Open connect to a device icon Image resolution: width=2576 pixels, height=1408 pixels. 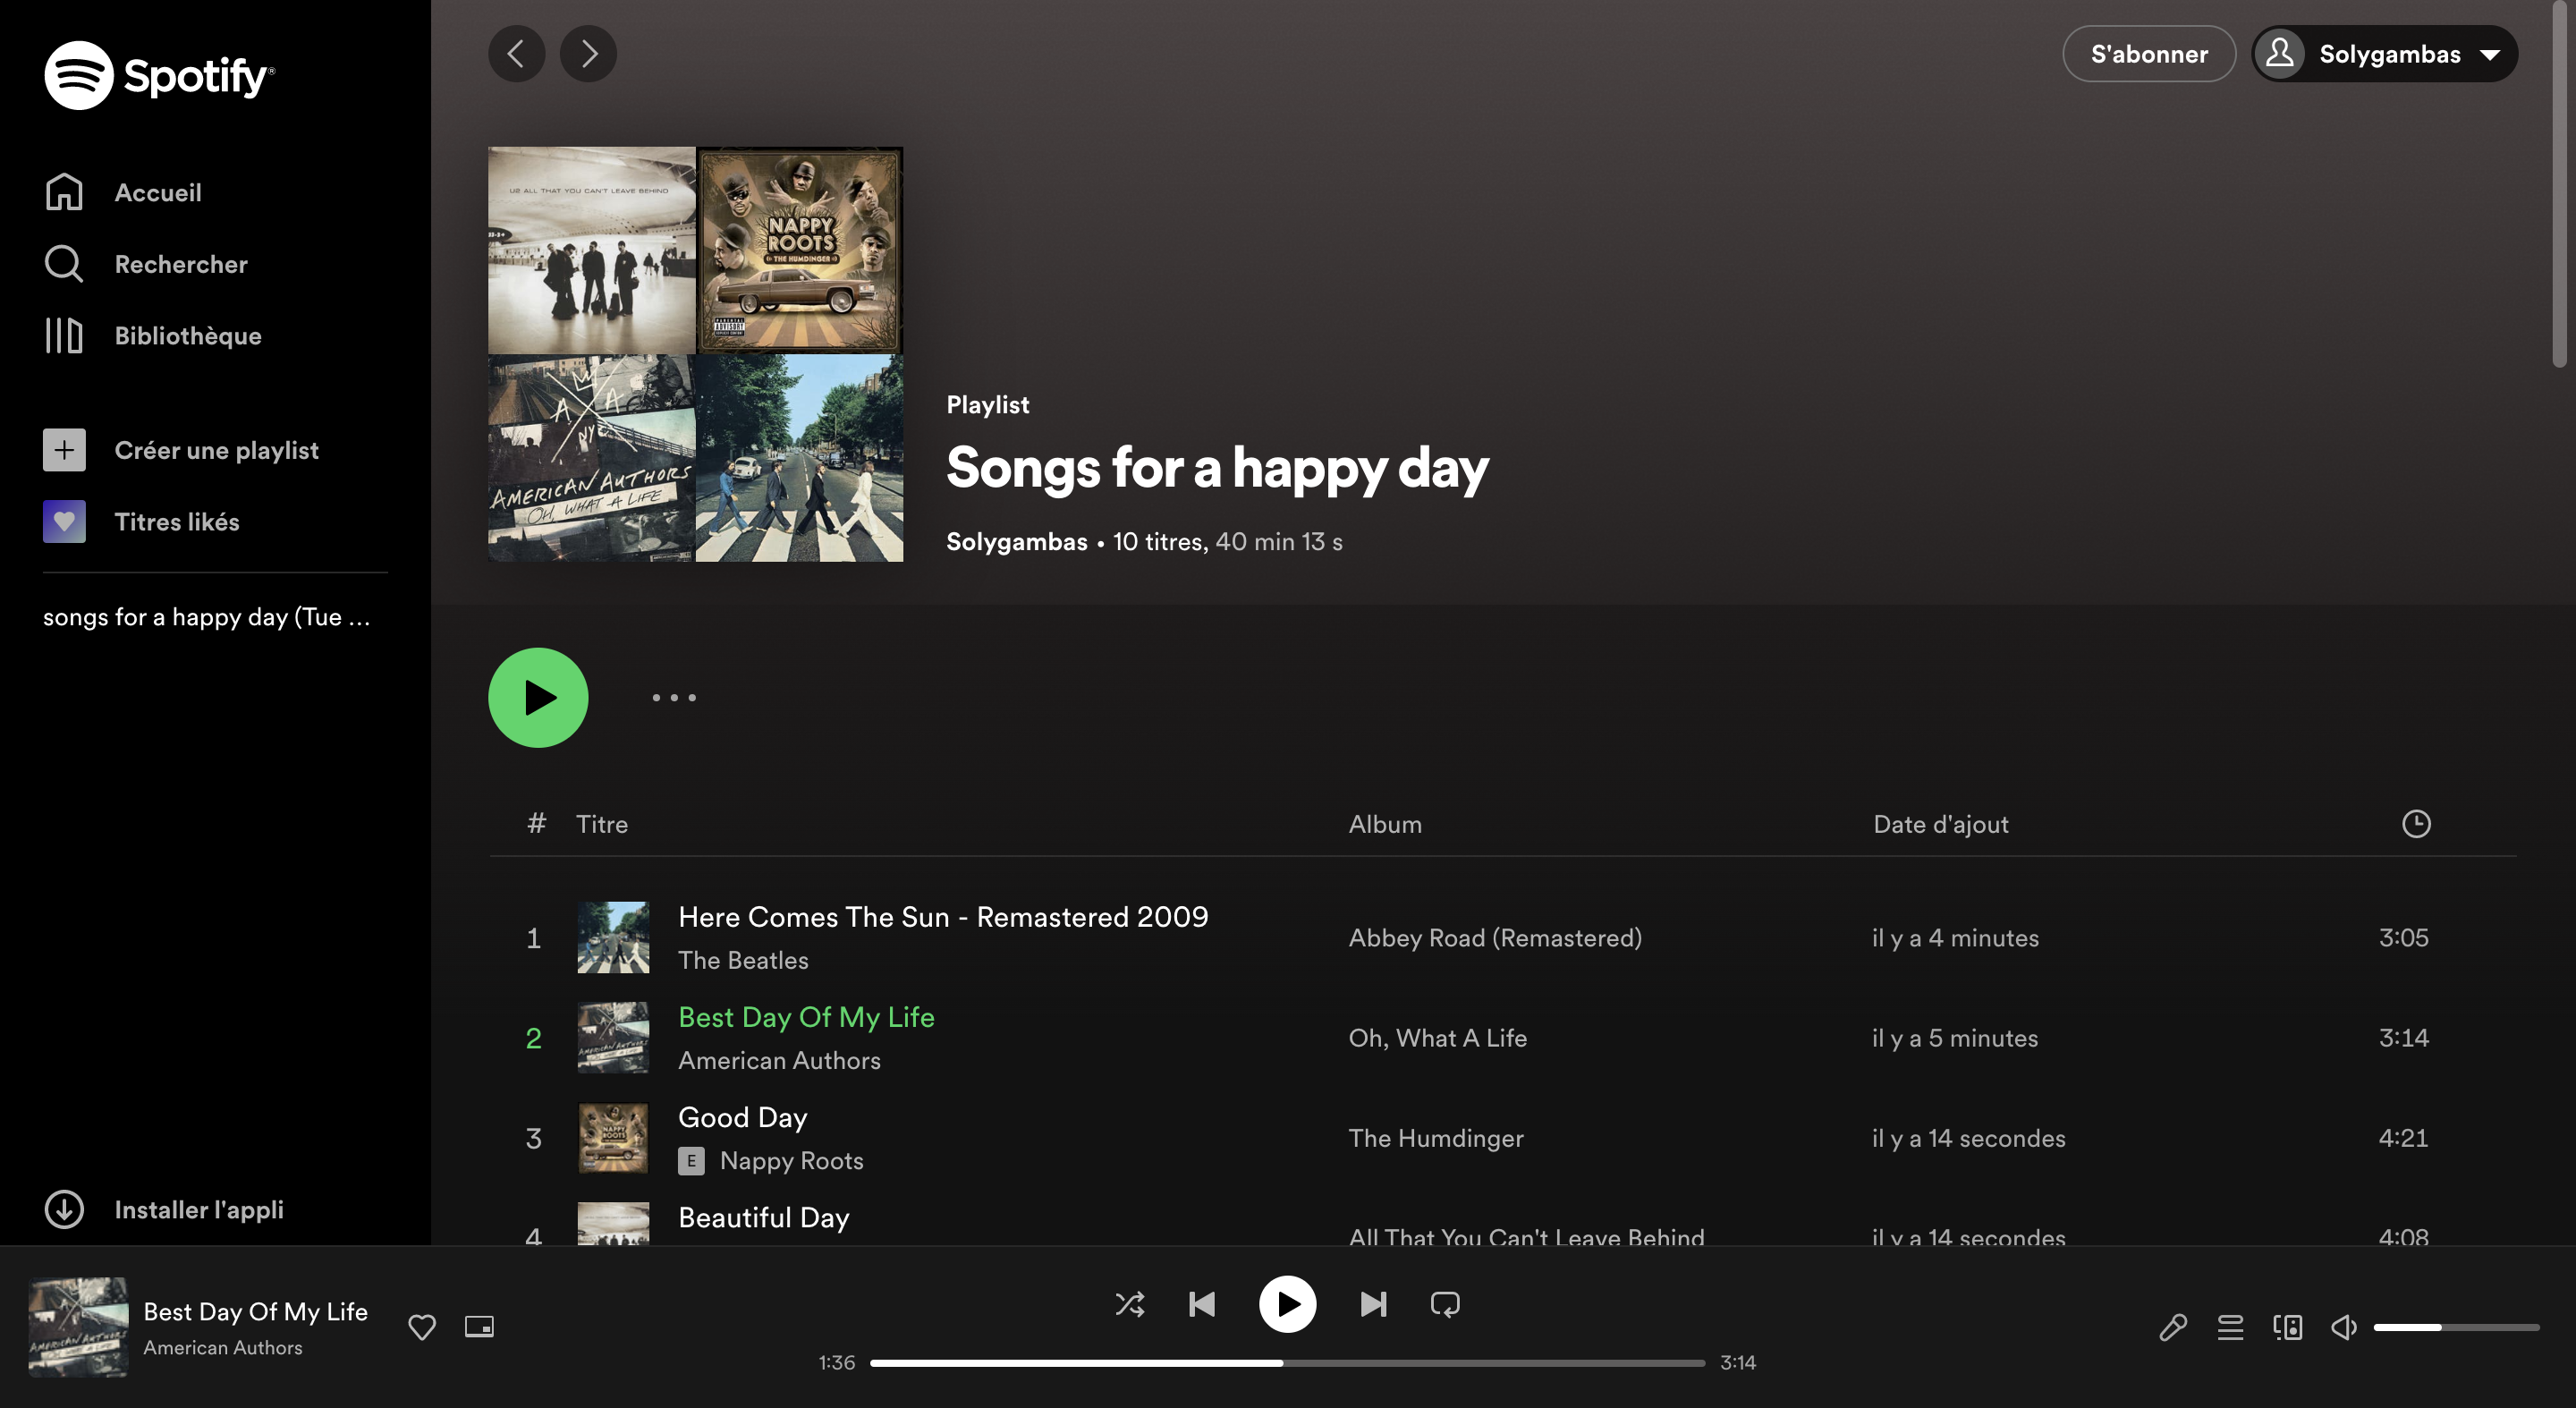pos(2287,1328)
